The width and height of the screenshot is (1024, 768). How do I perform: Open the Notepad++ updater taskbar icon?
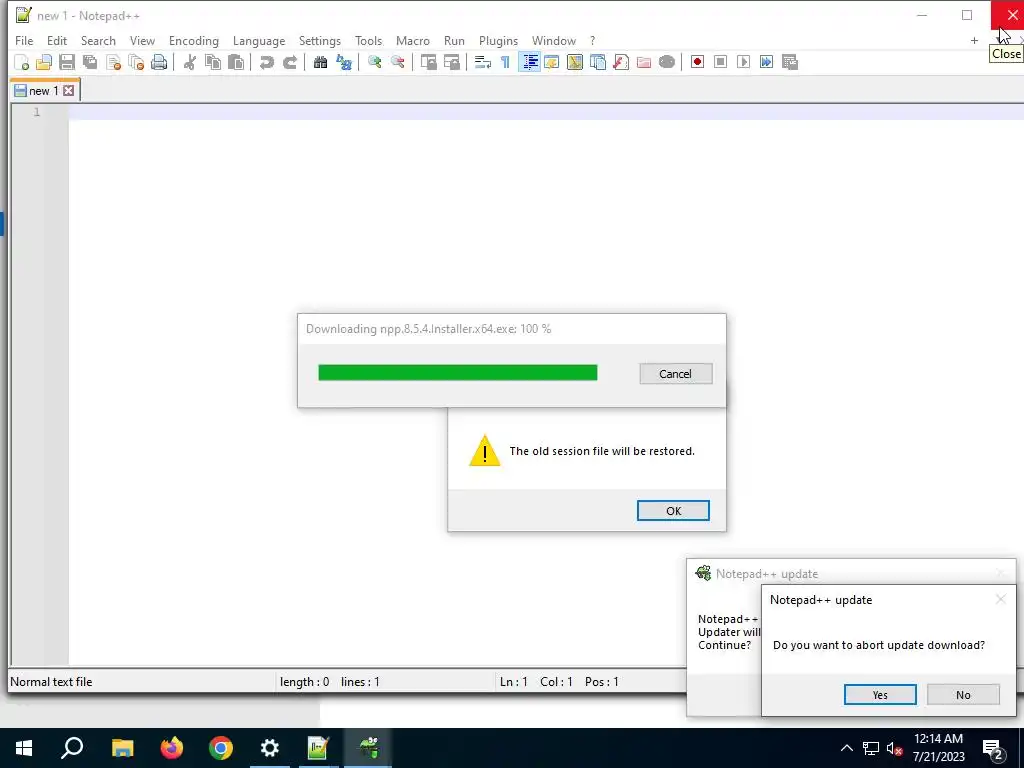[368, 748]
